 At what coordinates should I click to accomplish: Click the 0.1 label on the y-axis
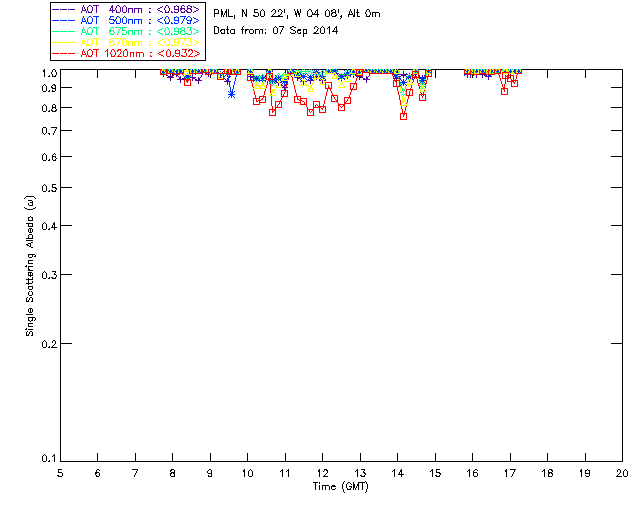click(49, 459)
